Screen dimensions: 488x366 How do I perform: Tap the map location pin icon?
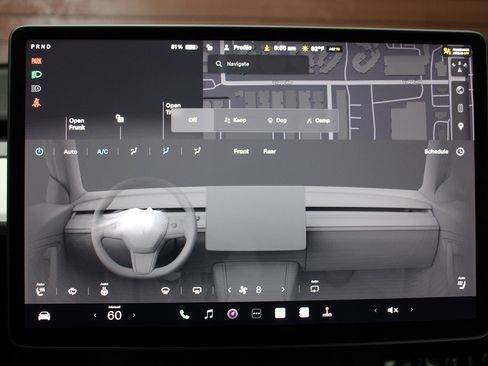coord(461,127)
